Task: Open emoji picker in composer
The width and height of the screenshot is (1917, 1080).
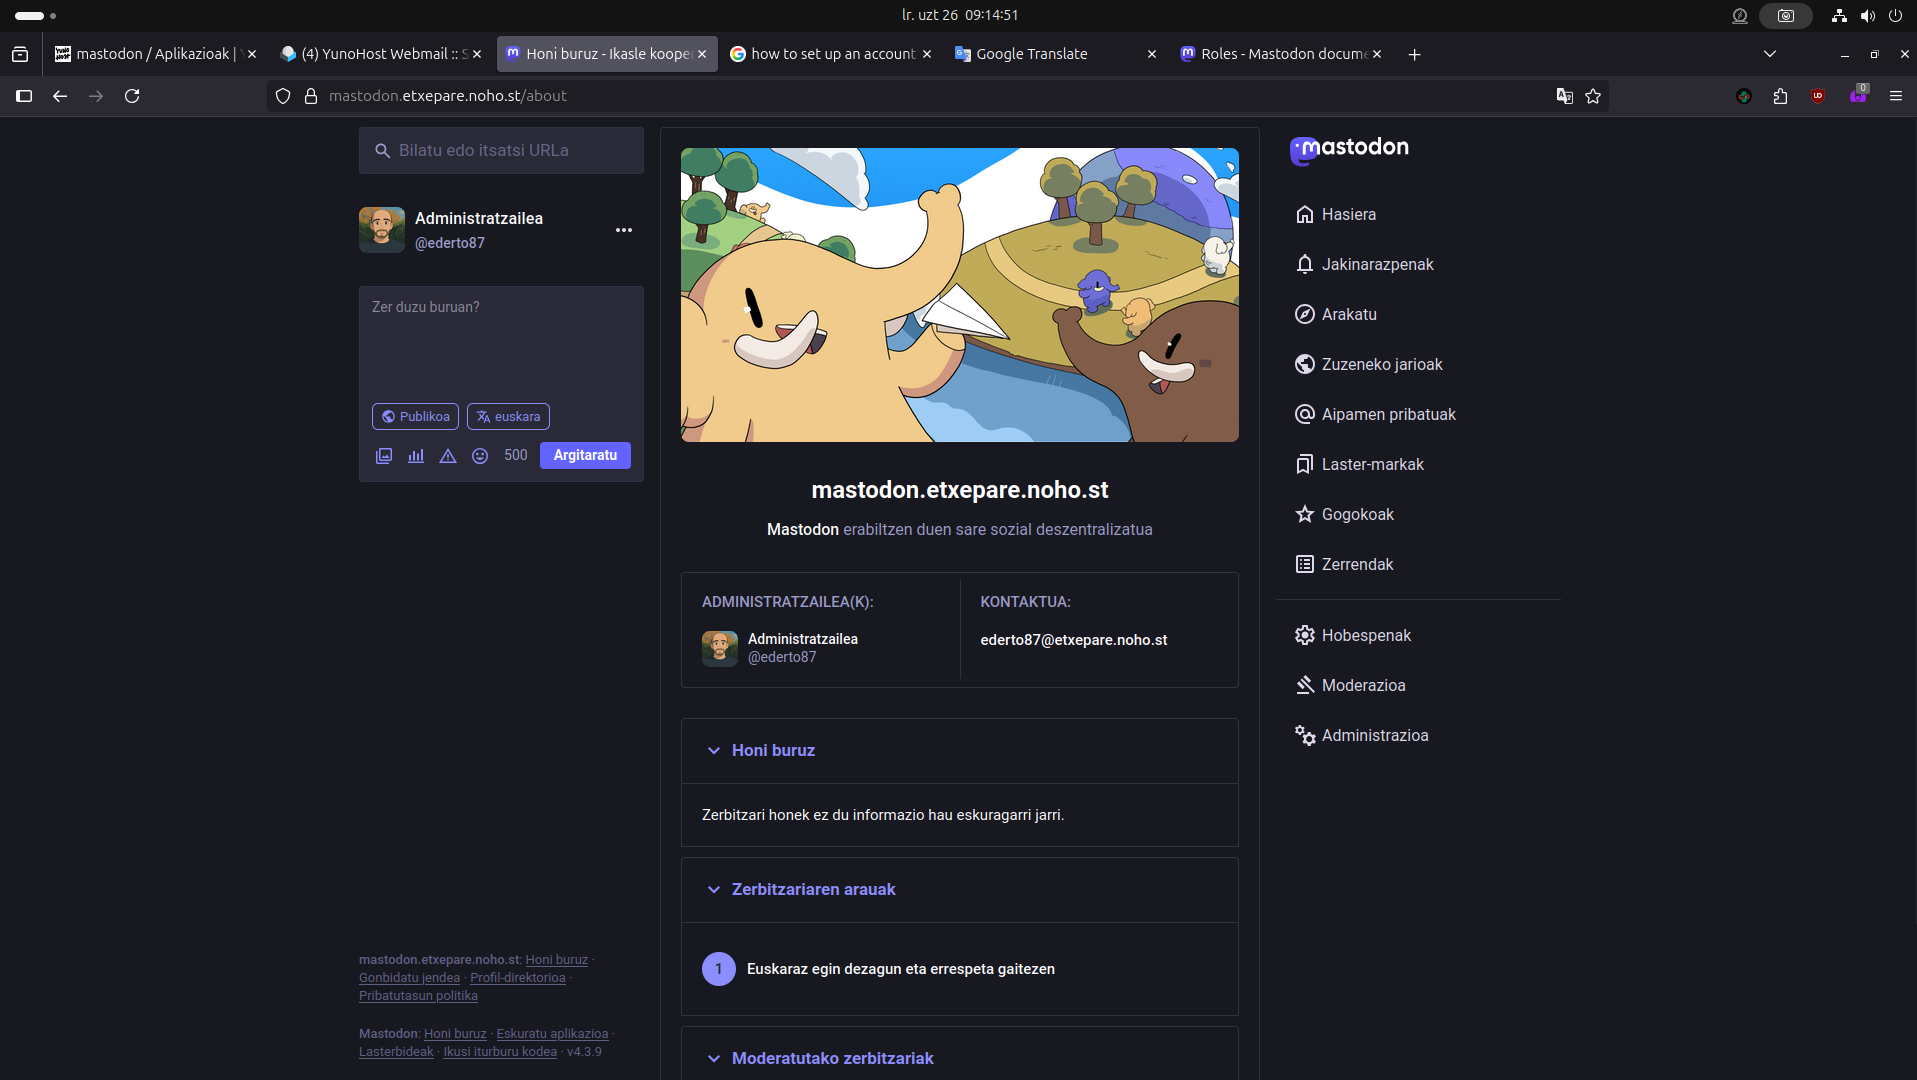Action: pos(480,456)
